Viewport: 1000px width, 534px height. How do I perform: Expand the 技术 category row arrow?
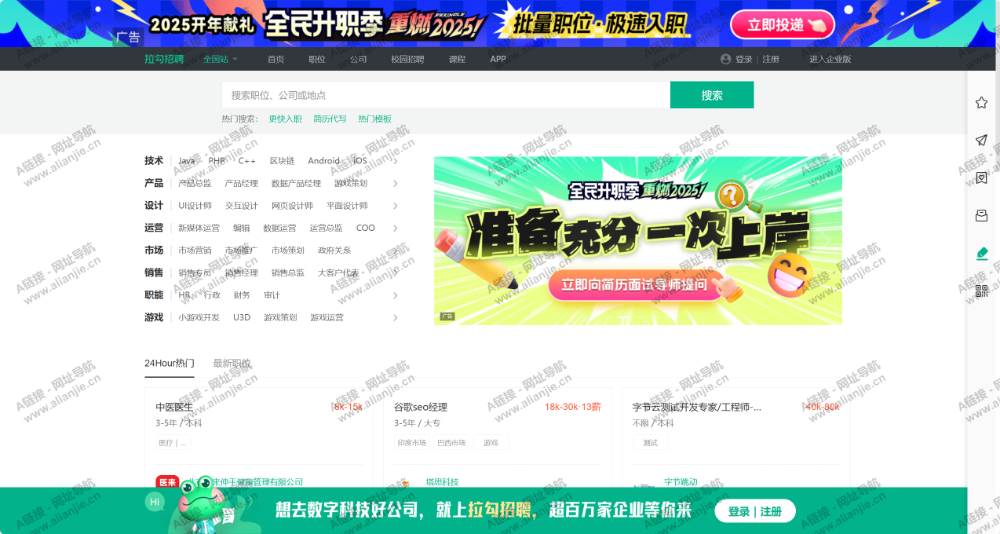pyautogui.click(x=395, y=161)
